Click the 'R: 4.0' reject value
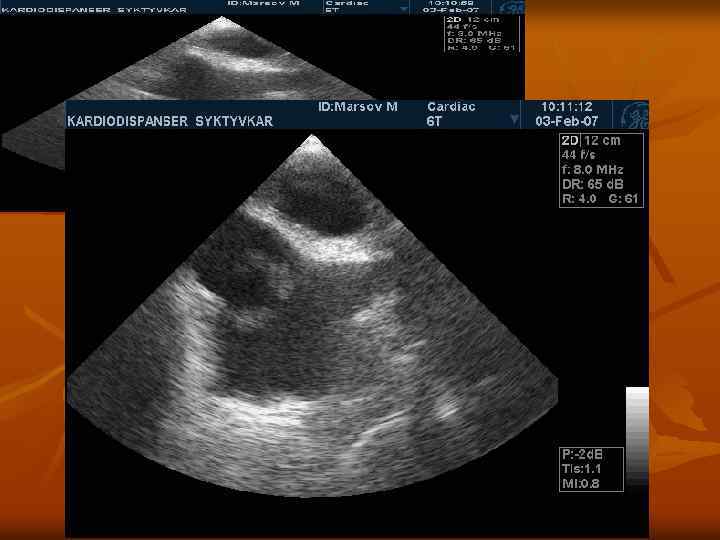The width and height of the screenshot is (720, 540). (x=579, y=199)
